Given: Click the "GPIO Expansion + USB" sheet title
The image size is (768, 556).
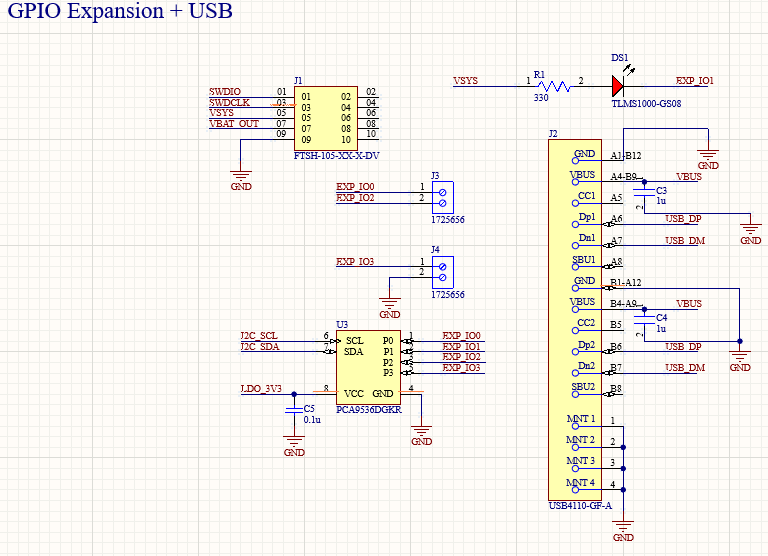Looking at the screenshot, I should click(x=120, y=11).
